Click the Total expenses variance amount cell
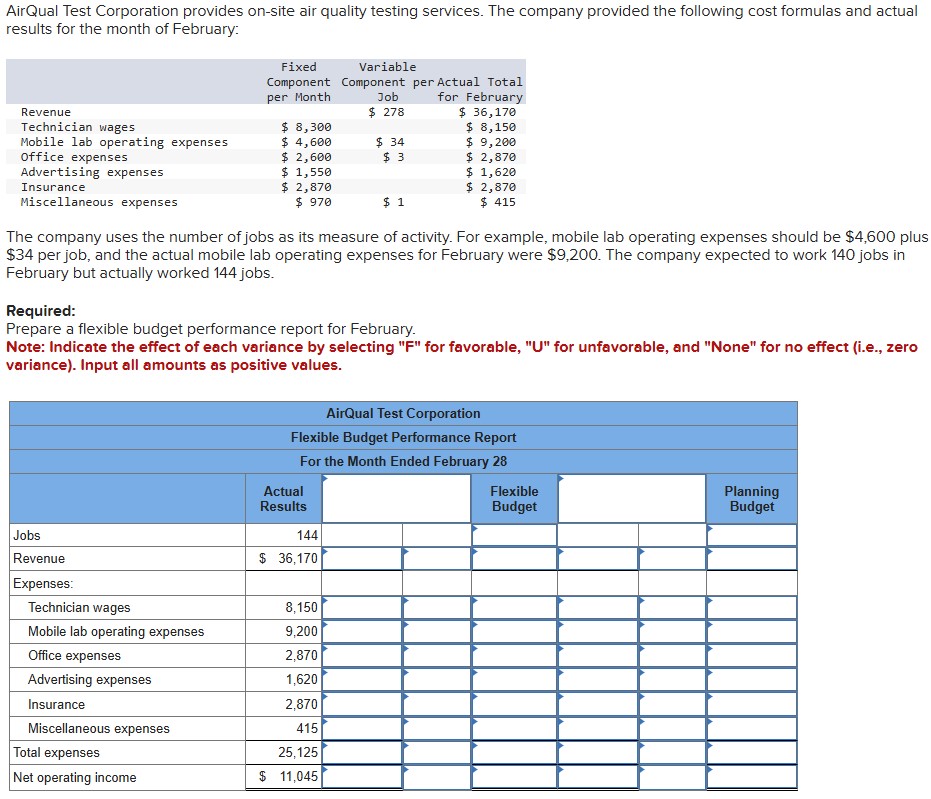The width and height of the screenshot is (931, 799). (360, 752)
